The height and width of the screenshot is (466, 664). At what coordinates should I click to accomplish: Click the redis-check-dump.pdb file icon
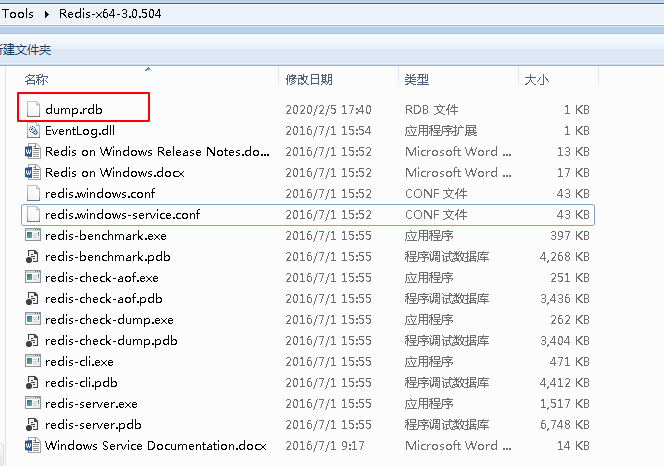click(x=33, y=340)
